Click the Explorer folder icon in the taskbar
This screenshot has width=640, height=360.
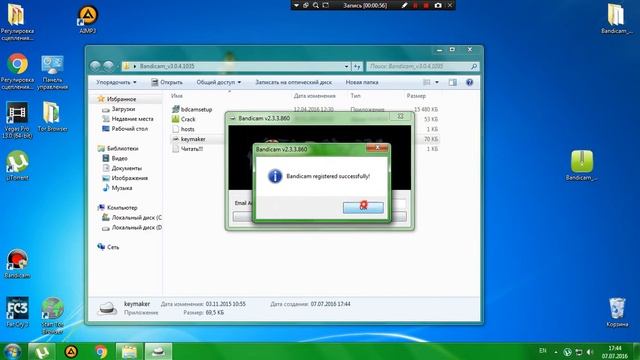pyautogui.click(x=129, y=351)
